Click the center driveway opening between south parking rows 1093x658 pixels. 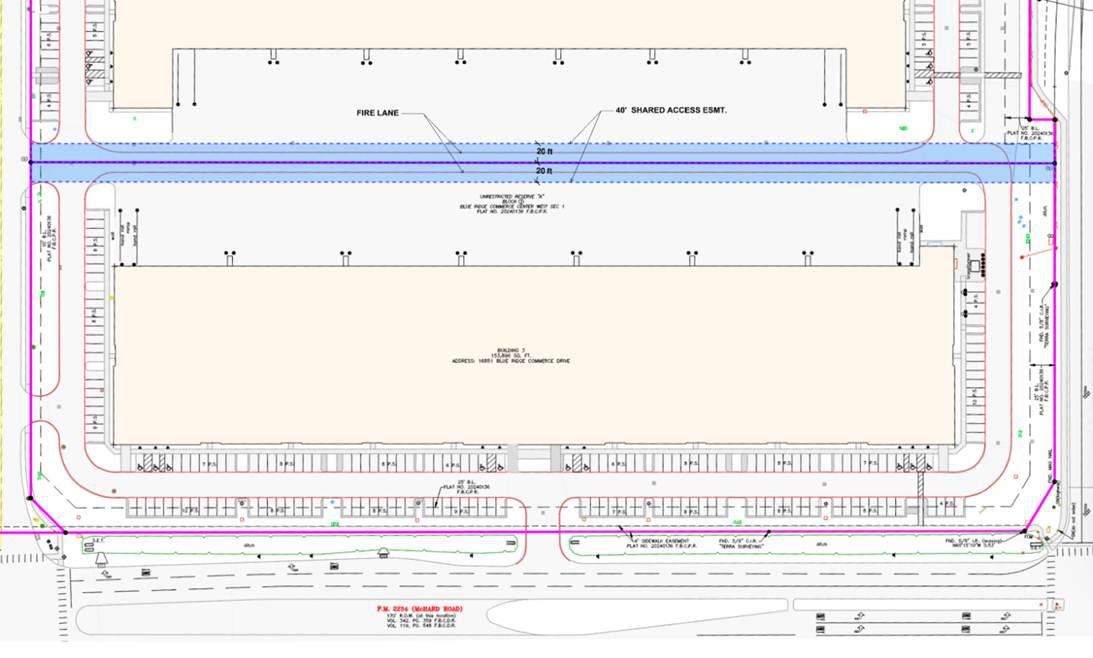(543, 516)
